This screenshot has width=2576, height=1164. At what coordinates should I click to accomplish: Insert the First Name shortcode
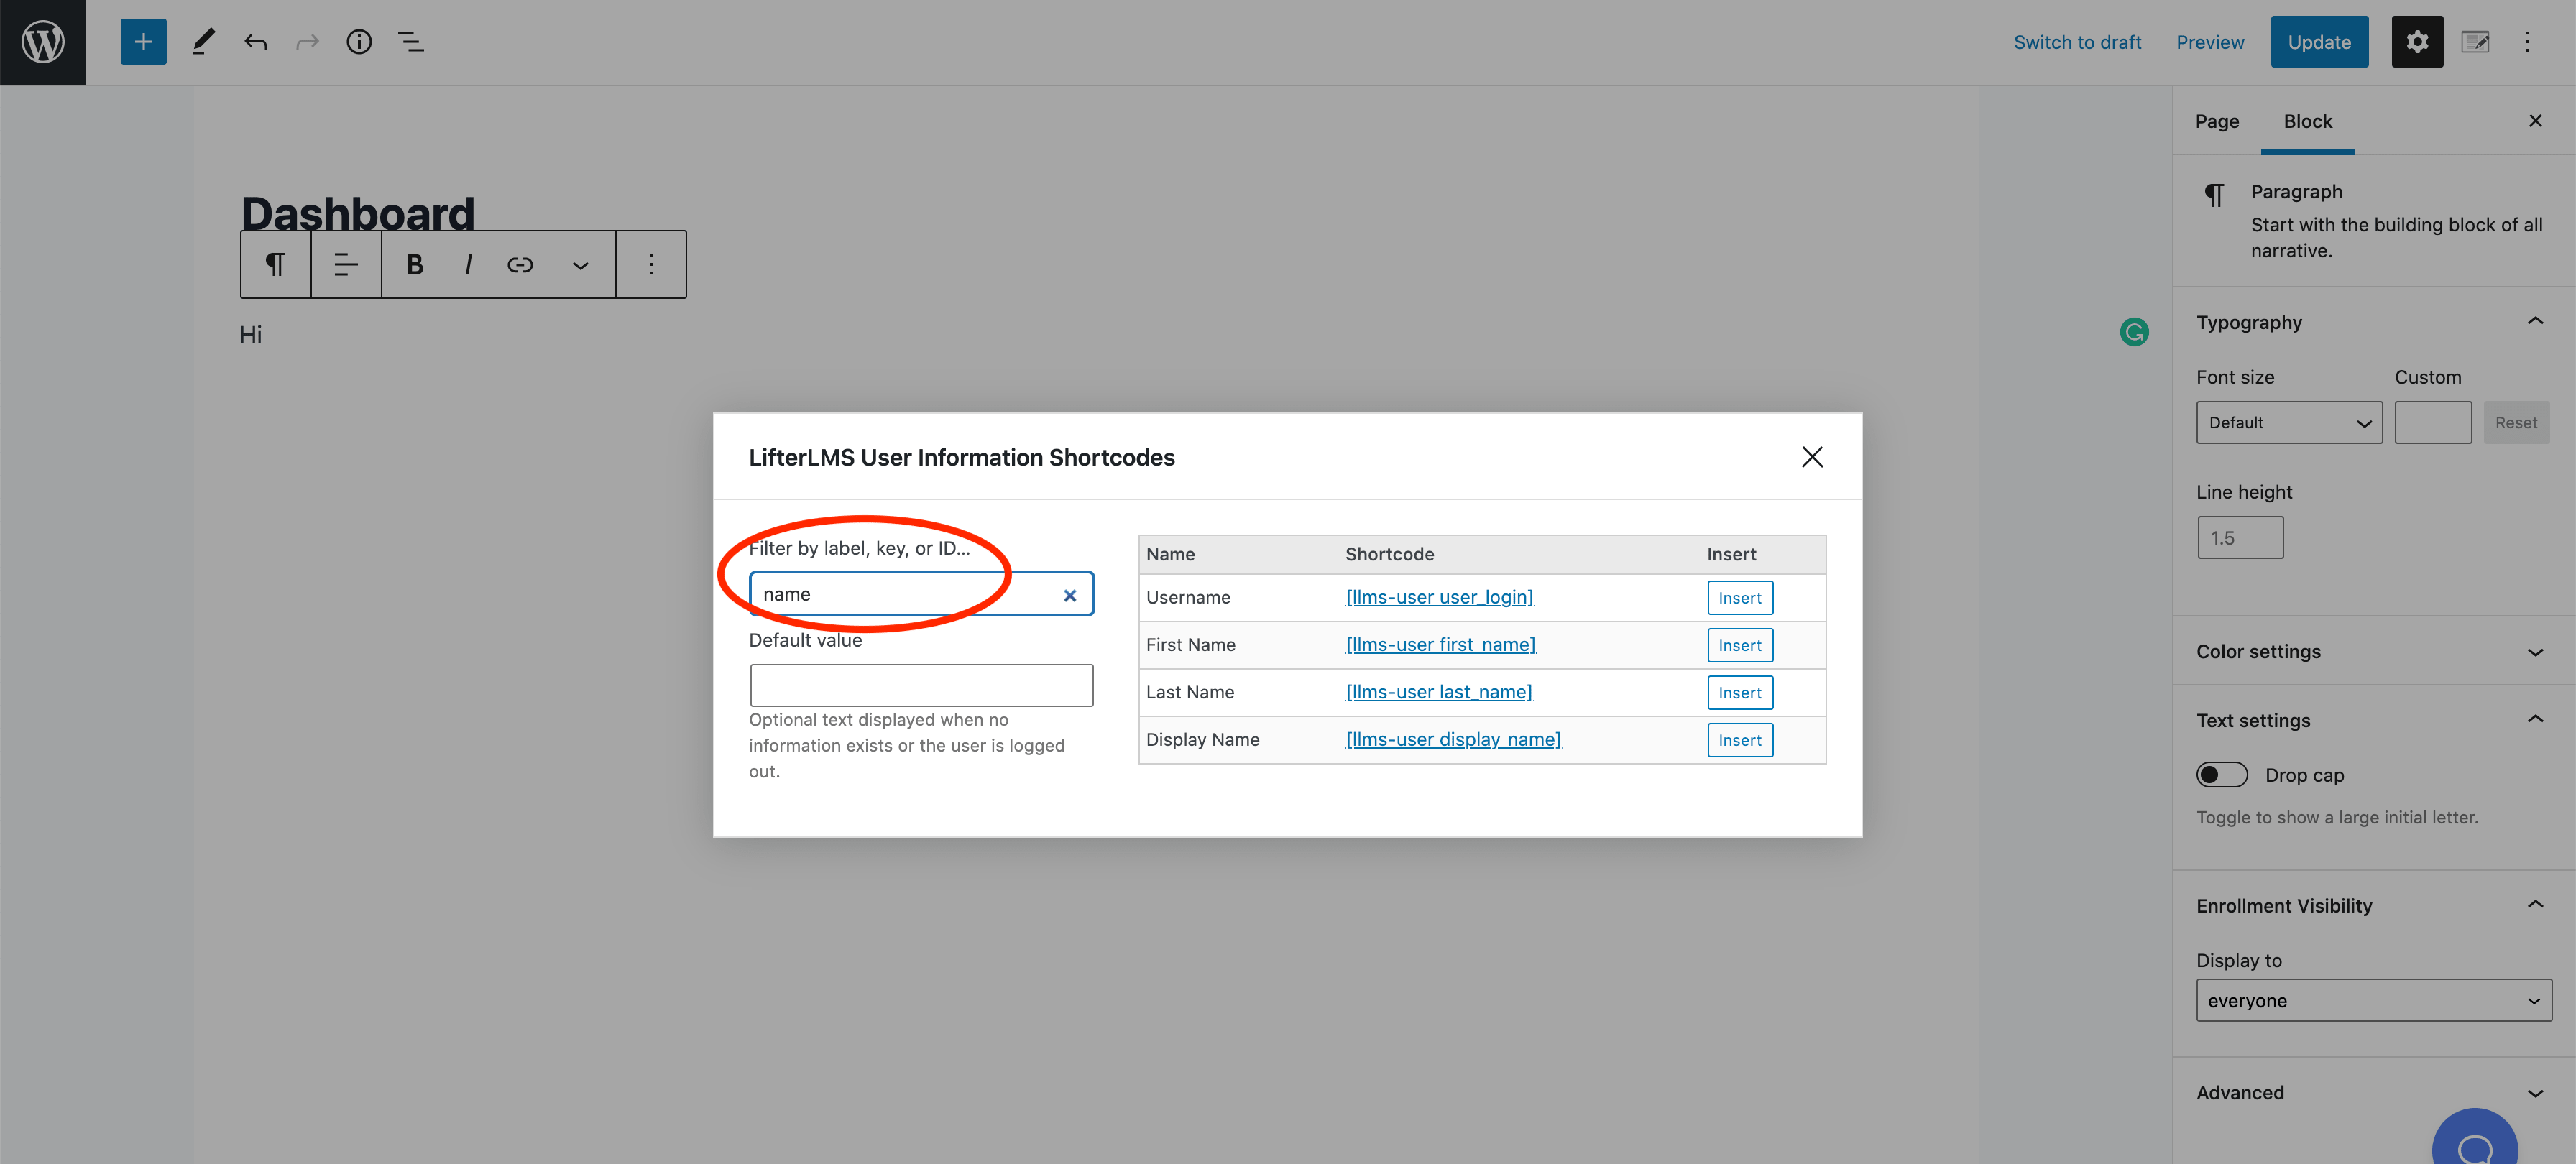[1740, 645]
